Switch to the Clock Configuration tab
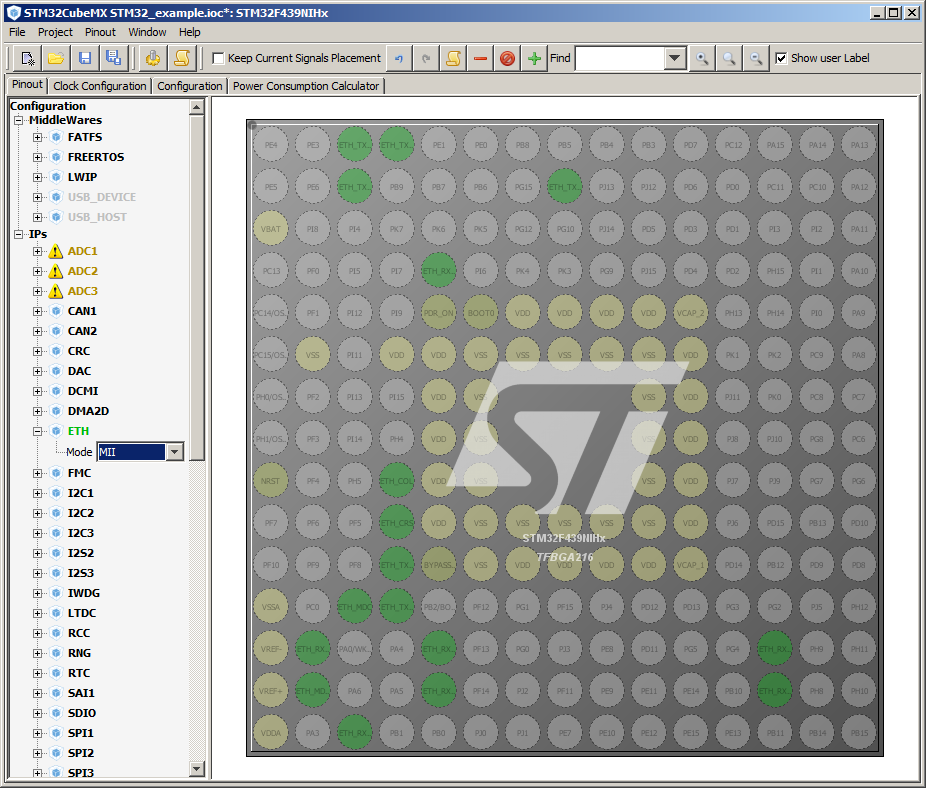The width and height of the screenshot is (926, 788). (x=100, y=86)
